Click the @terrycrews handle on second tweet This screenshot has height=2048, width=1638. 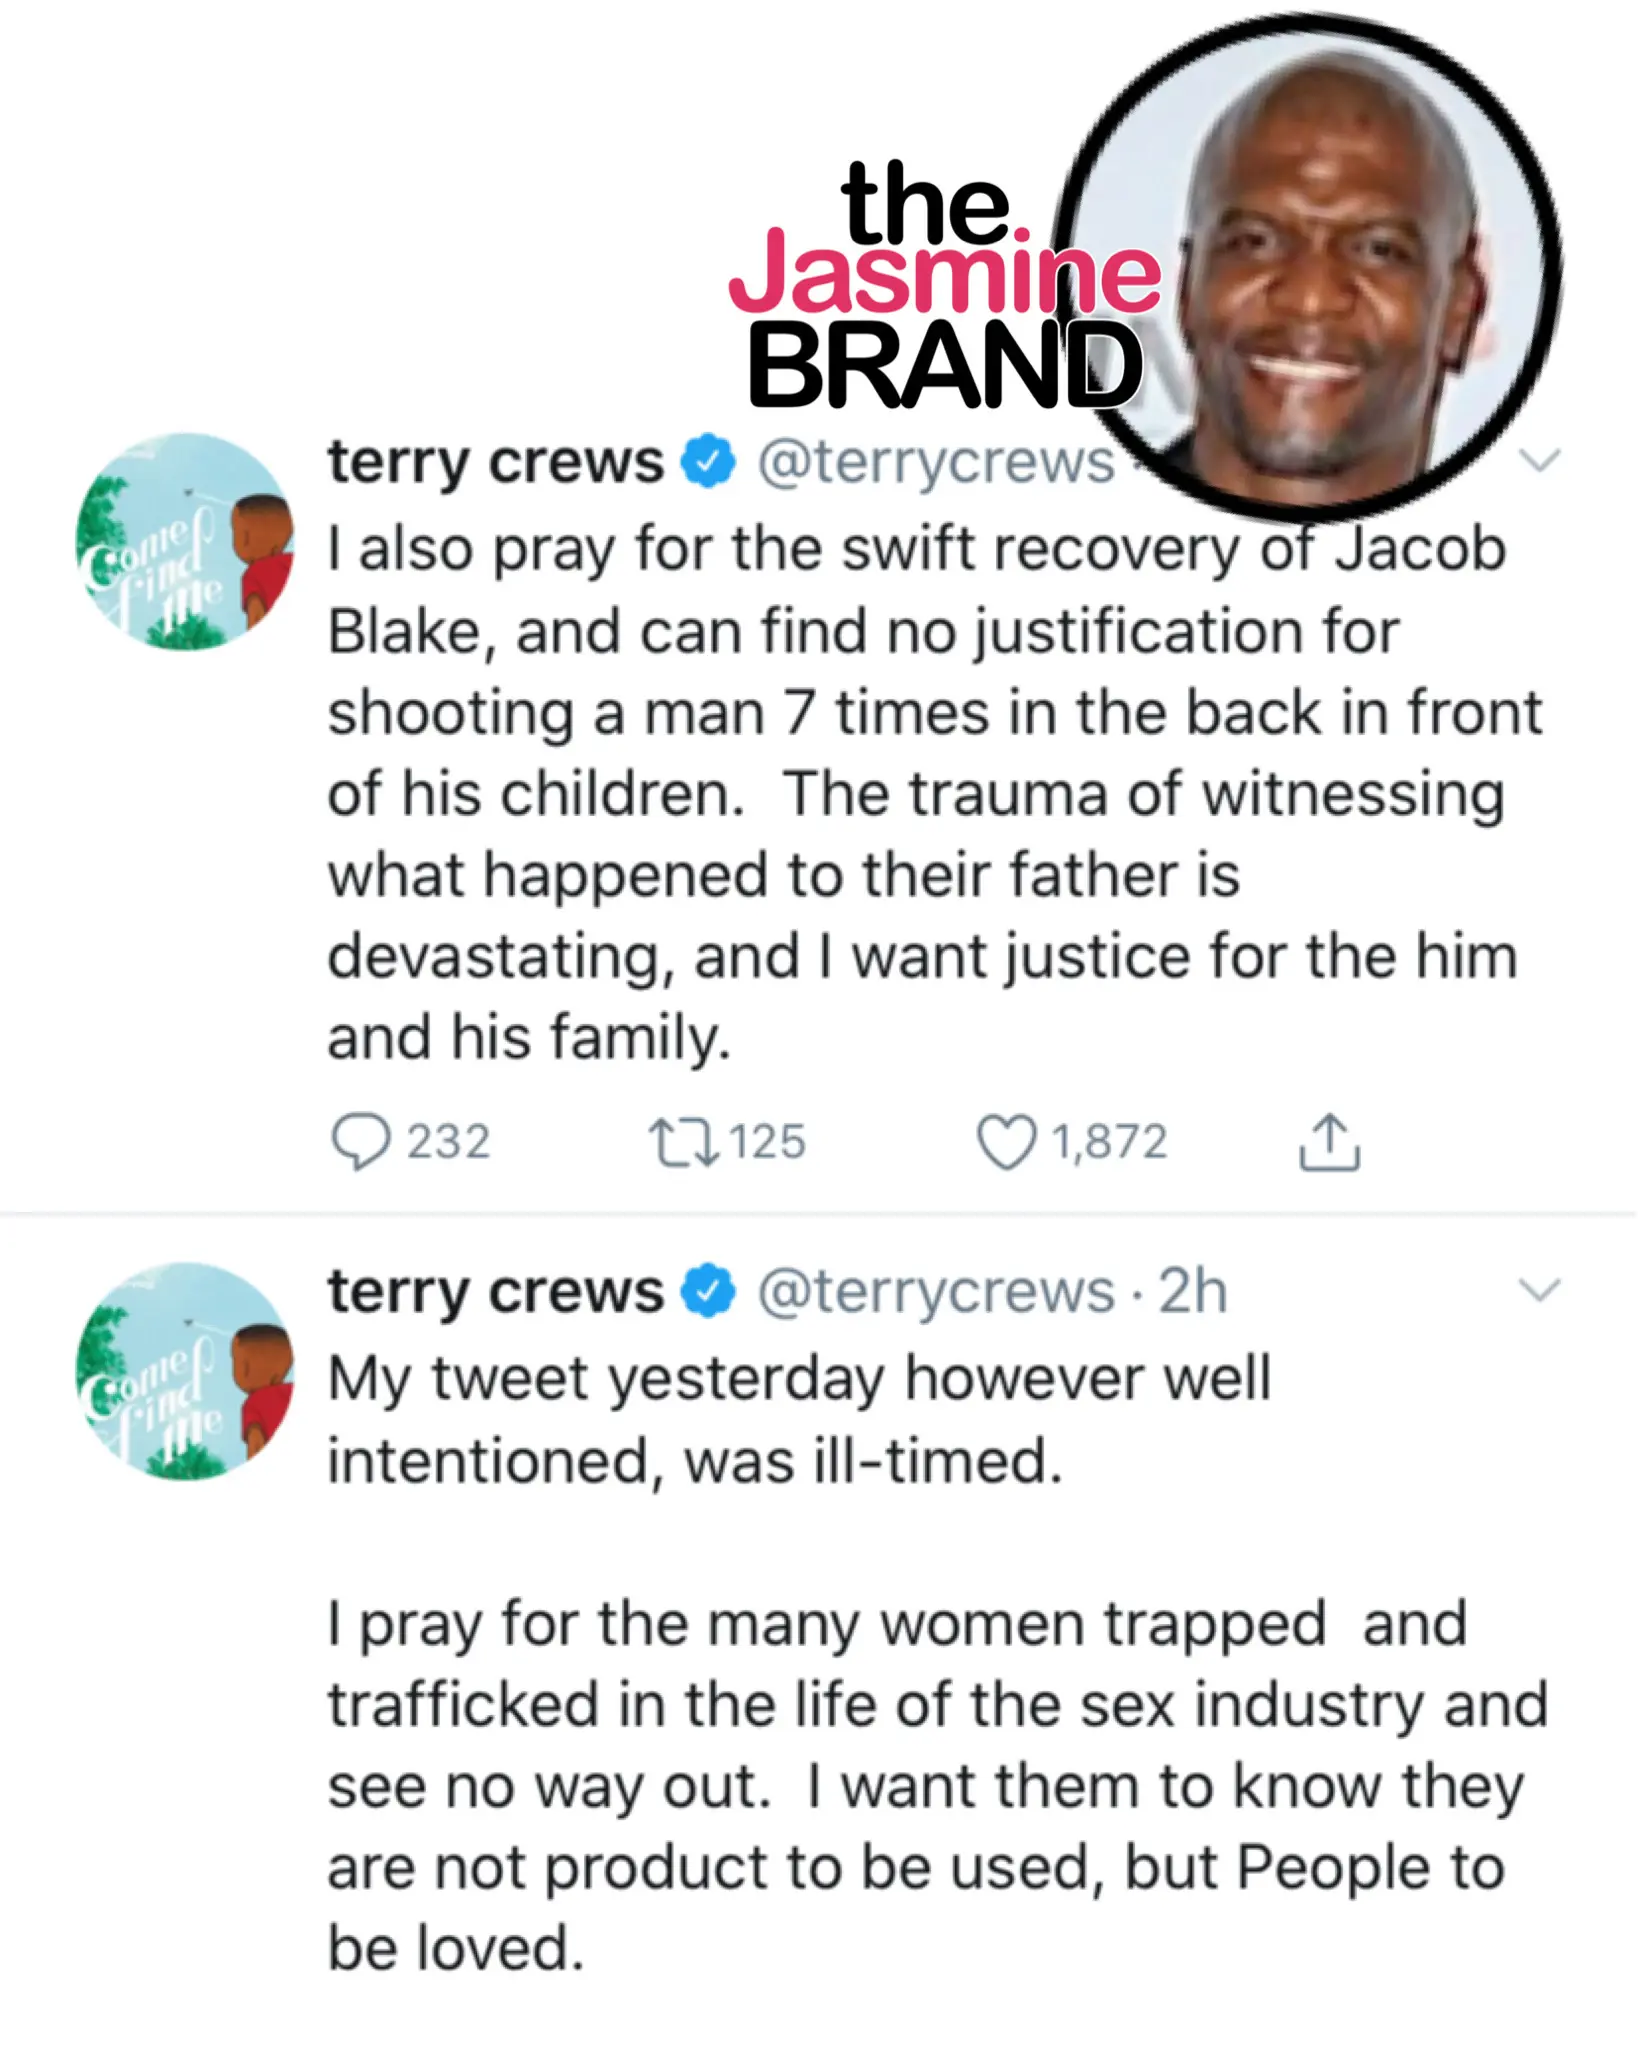936,1291
